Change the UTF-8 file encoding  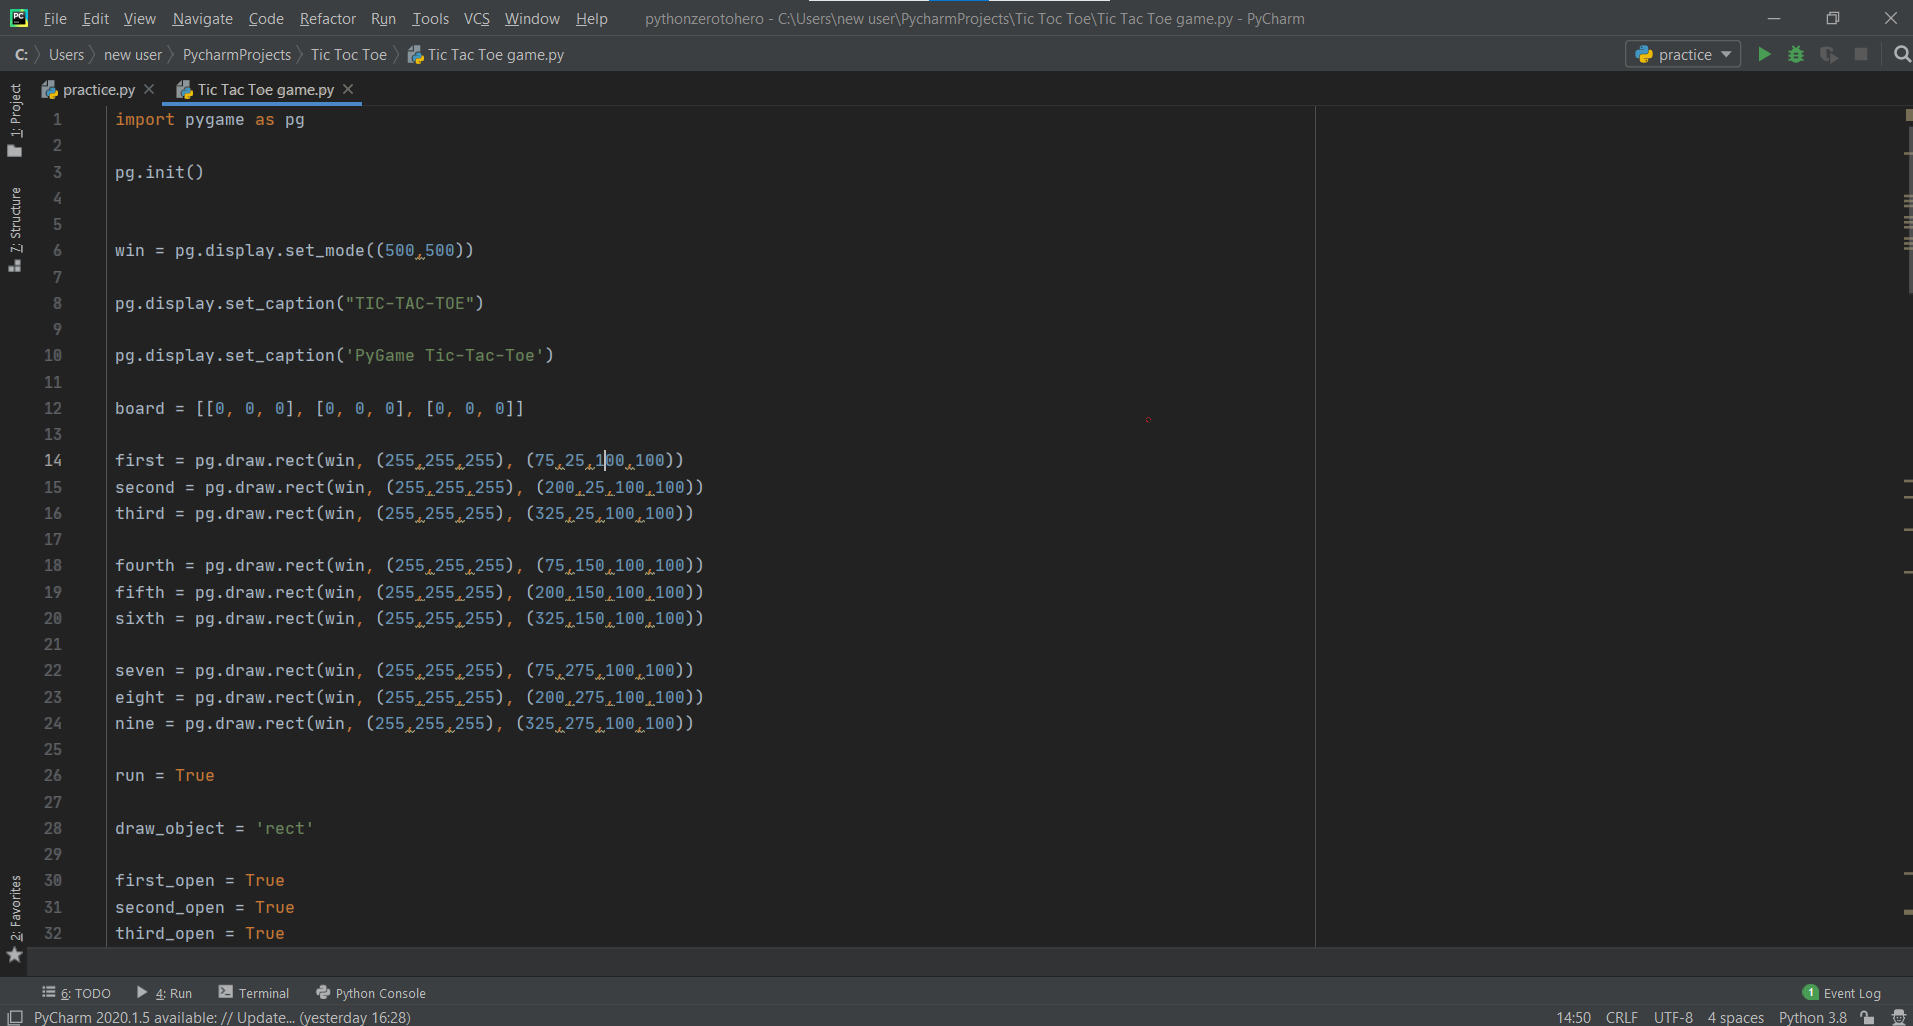(1673, 1017)
